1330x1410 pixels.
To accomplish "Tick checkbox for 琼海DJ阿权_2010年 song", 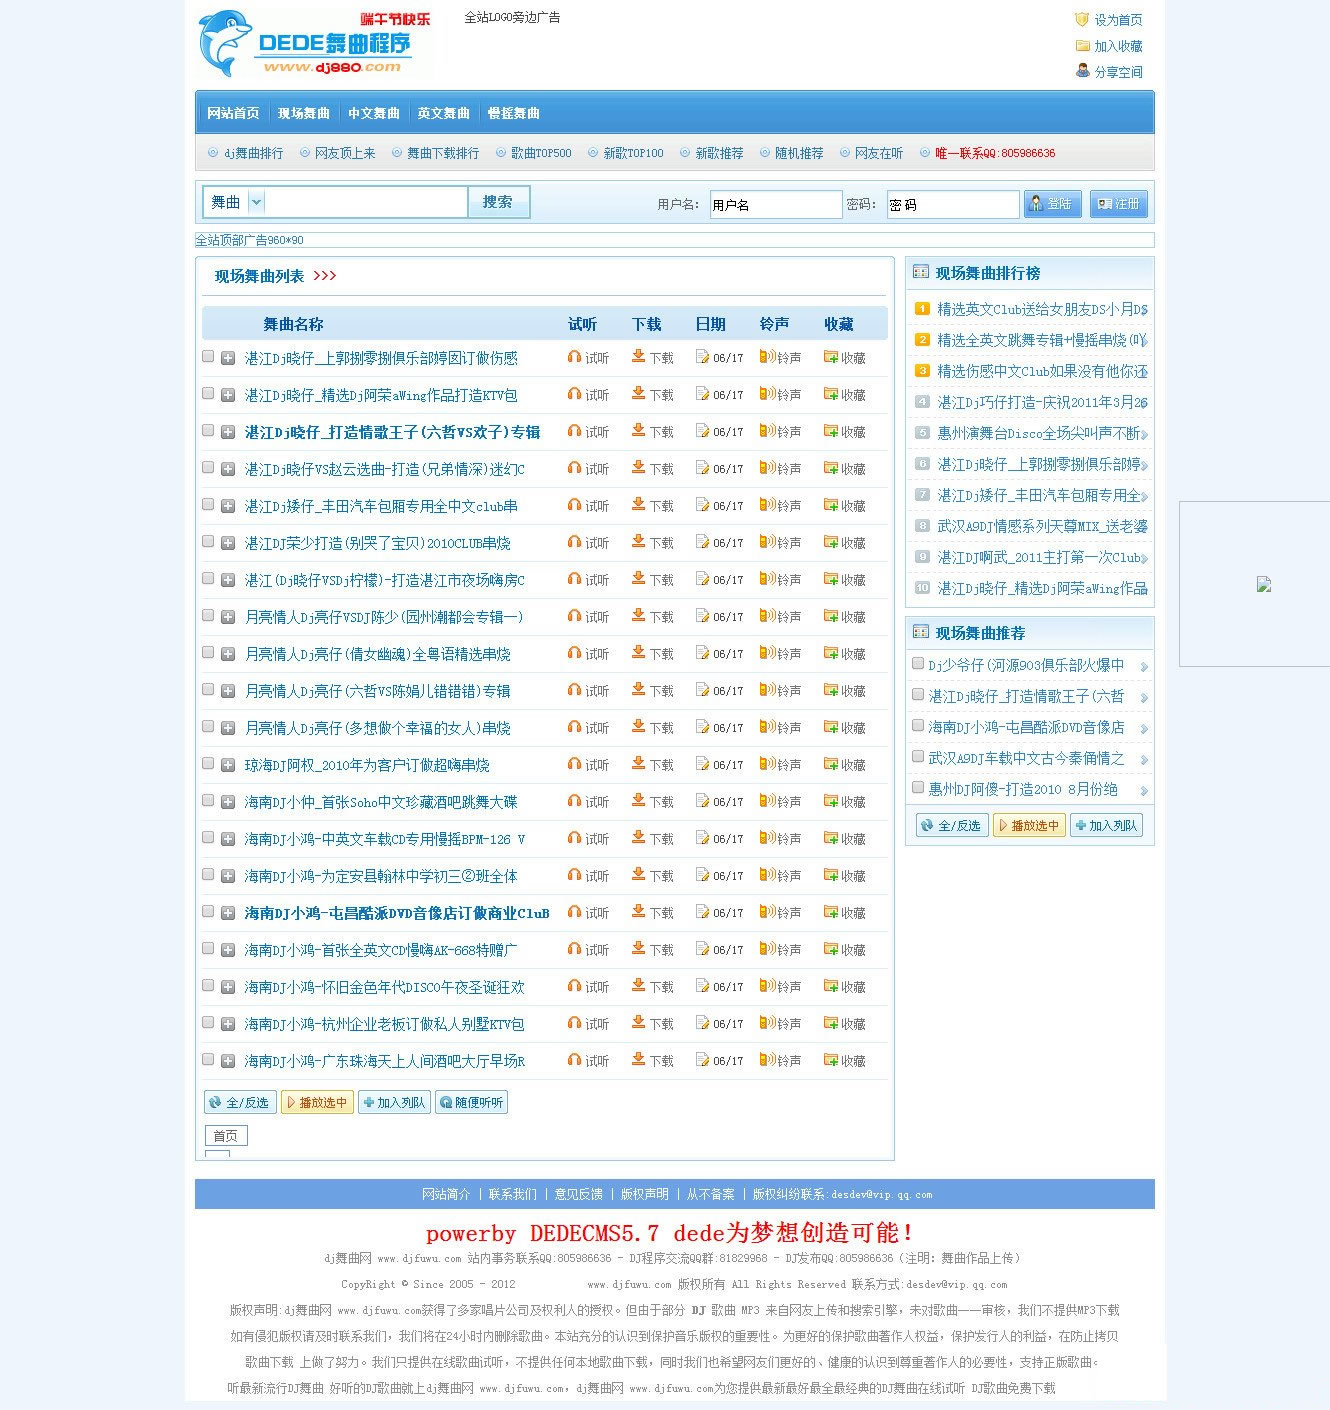I will pos(208,763).
